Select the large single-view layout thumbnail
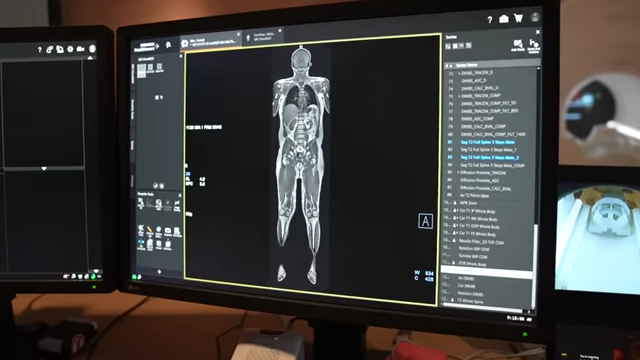Image resolution: width=640 pixels, height=360 pixels. click(141, 71)
